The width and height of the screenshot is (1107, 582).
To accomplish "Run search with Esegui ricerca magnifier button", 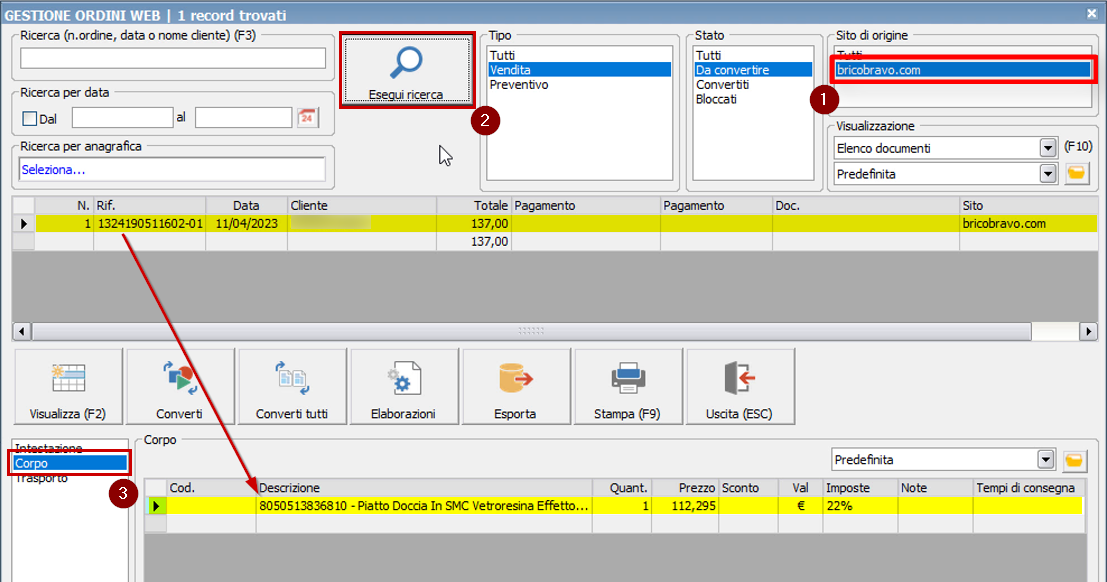I will click(407, 70).
